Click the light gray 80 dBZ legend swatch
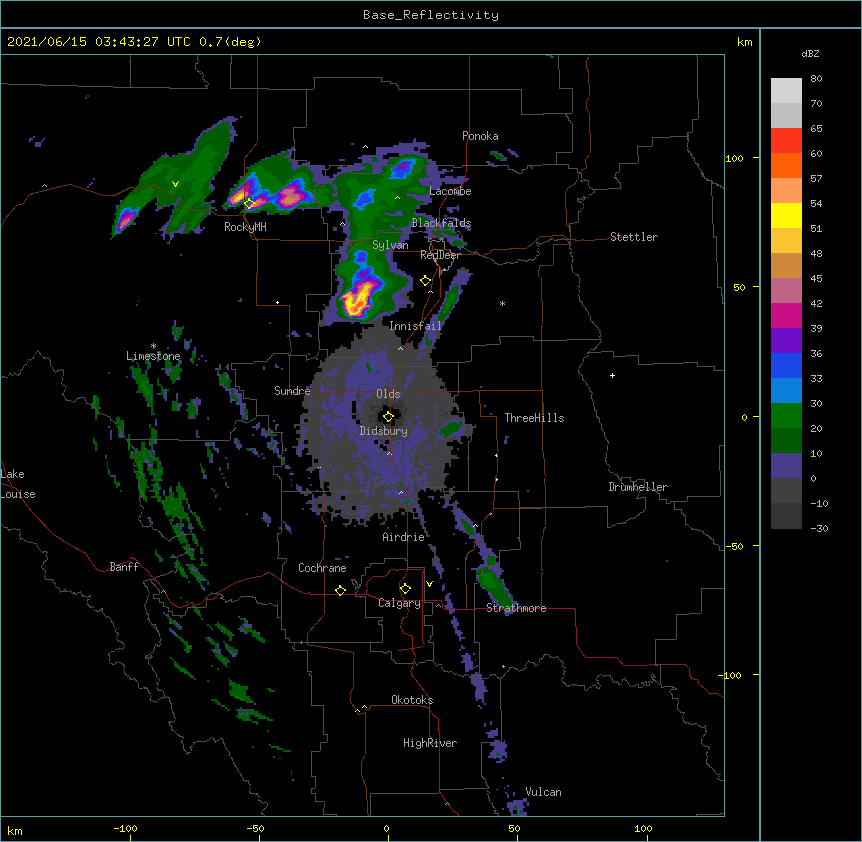862x842 pixels. [786, 91]
